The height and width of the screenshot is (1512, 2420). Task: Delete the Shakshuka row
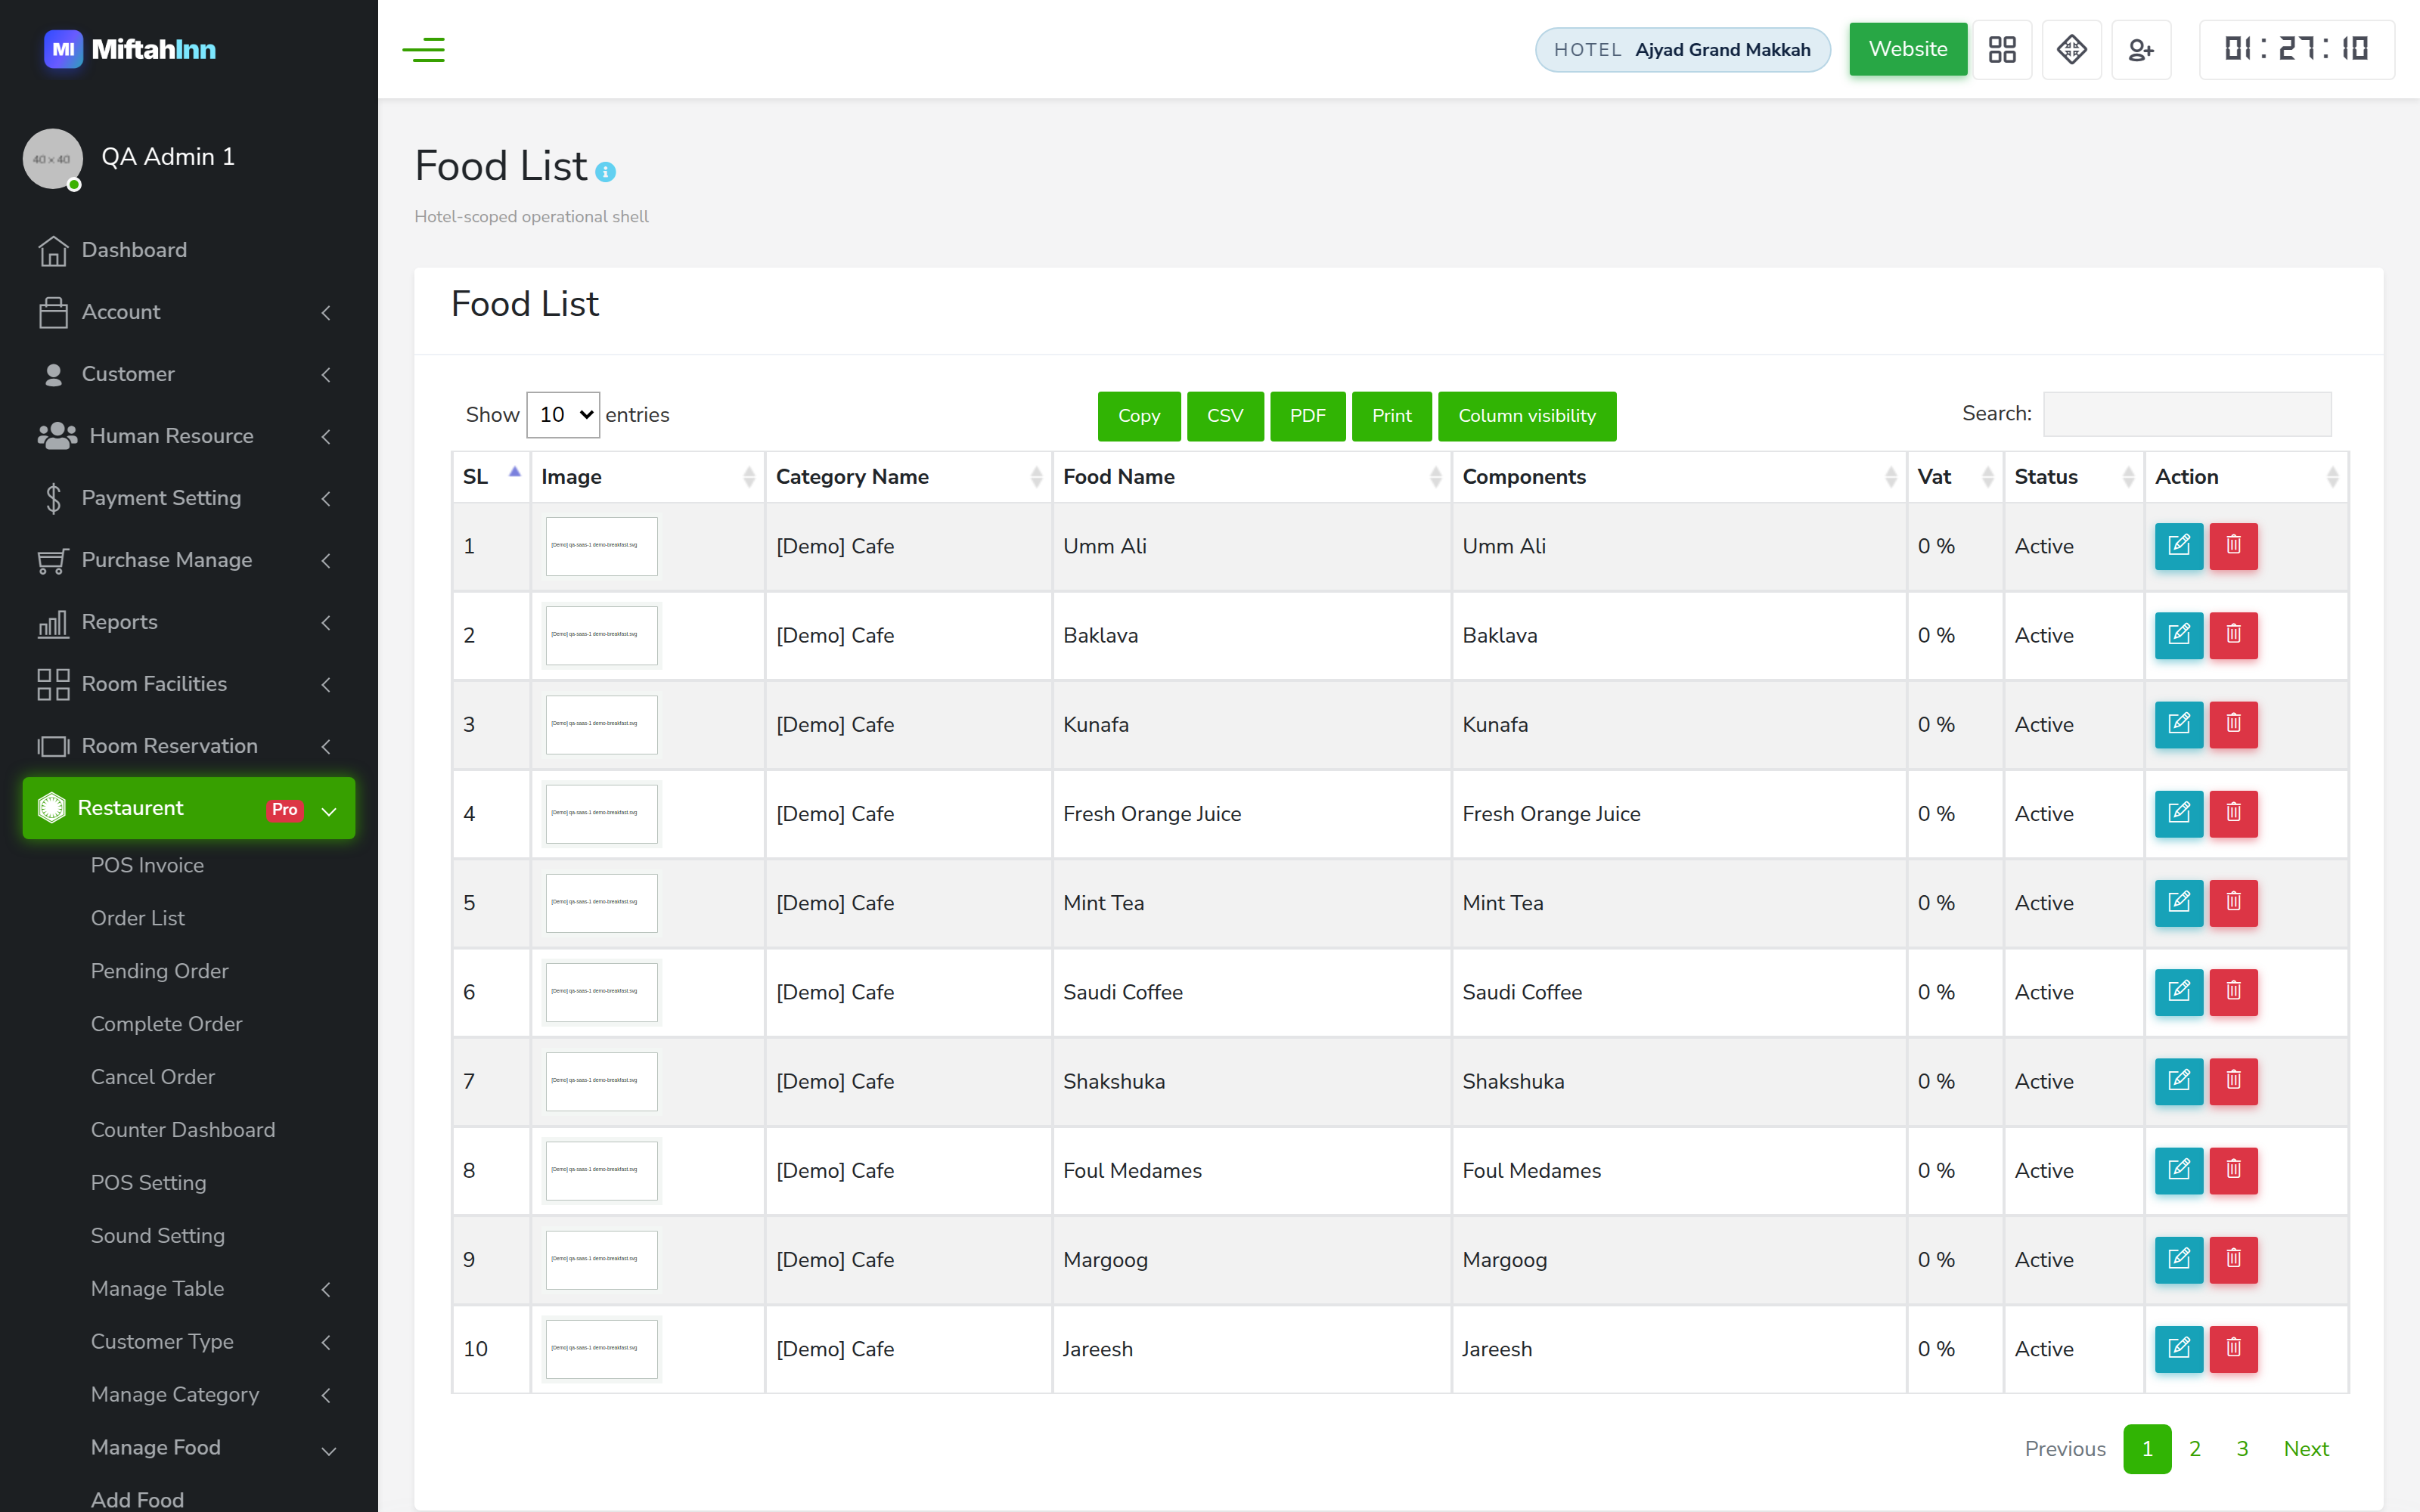coord(2233,1081)
